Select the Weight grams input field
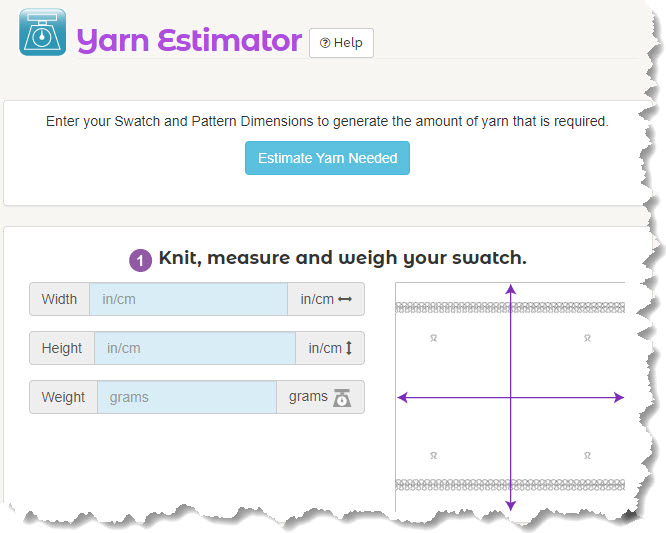The height and width of the screenshot is (533, 666). click(186, 397)
